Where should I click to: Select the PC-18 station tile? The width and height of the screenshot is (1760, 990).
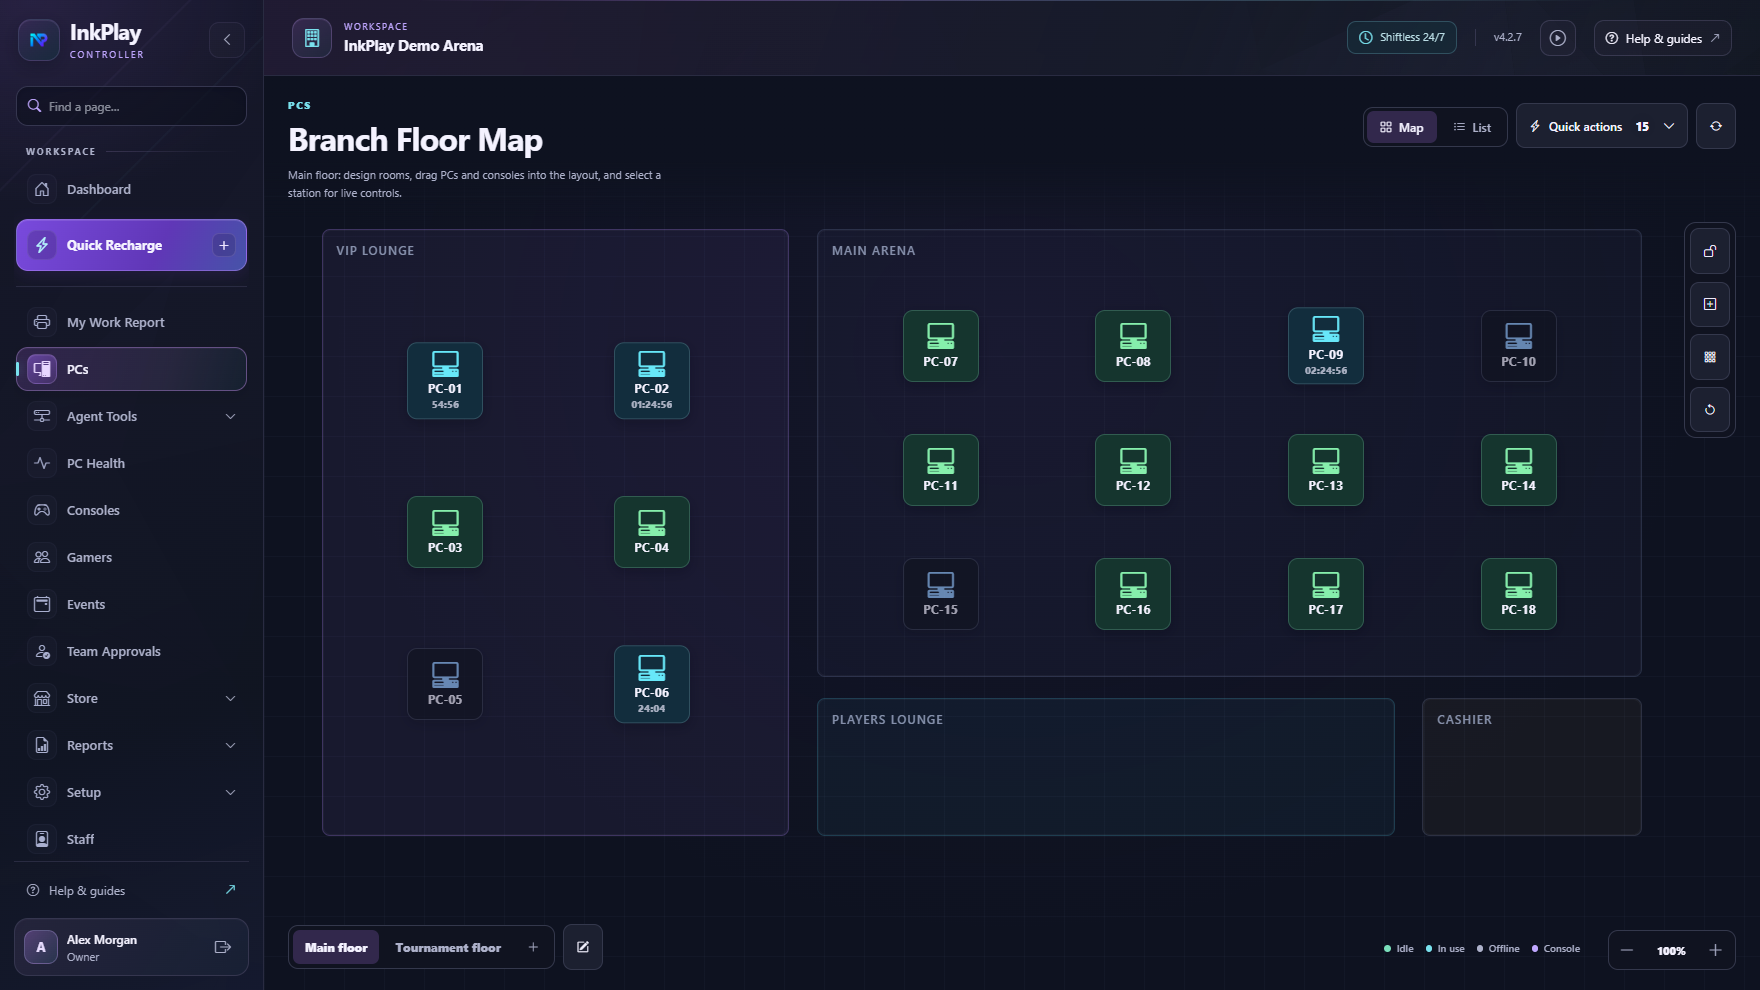coord(1519,594)
